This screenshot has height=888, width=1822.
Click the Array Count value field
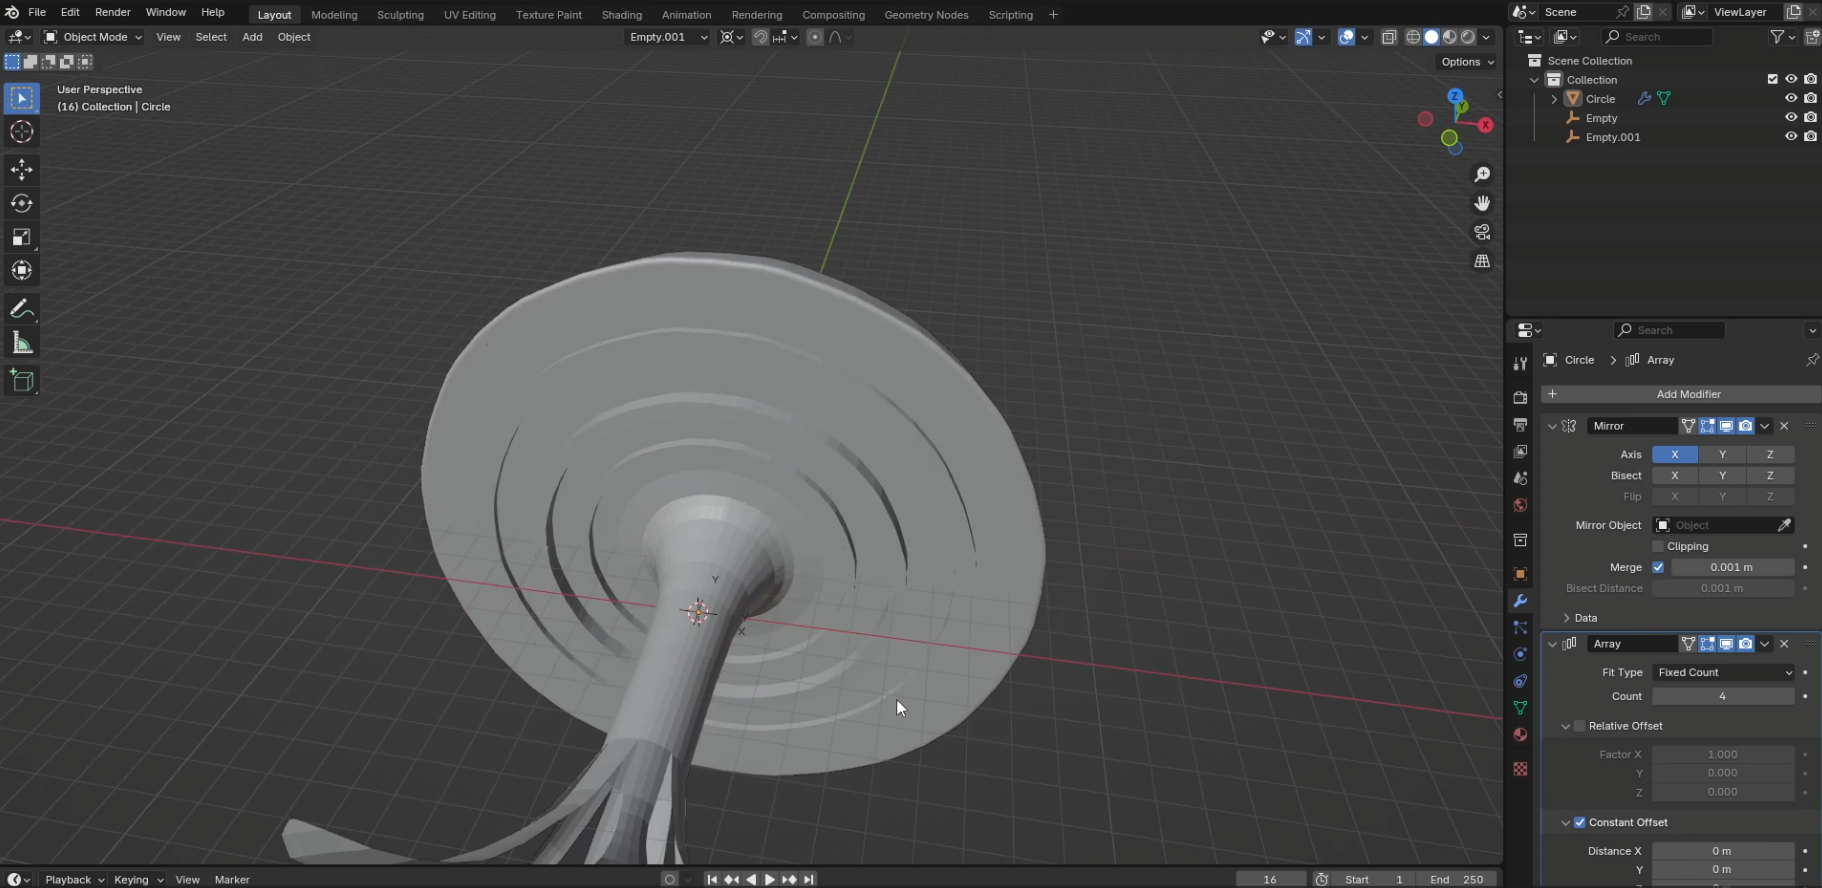pos(1723,697)
